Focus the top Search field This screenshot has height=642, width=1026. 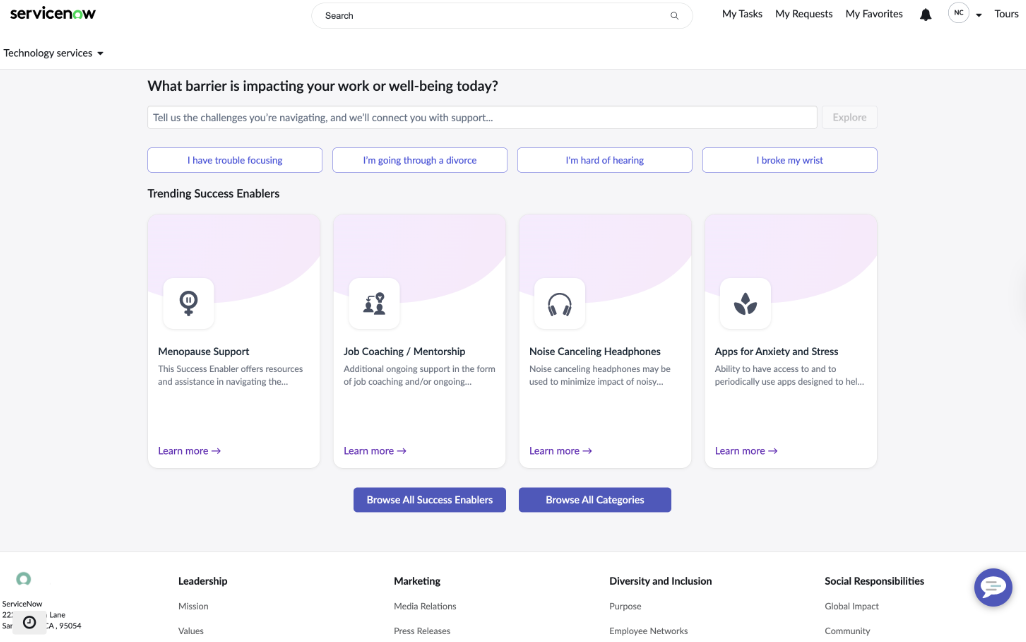pyautogui.click(x=502, y=16)
